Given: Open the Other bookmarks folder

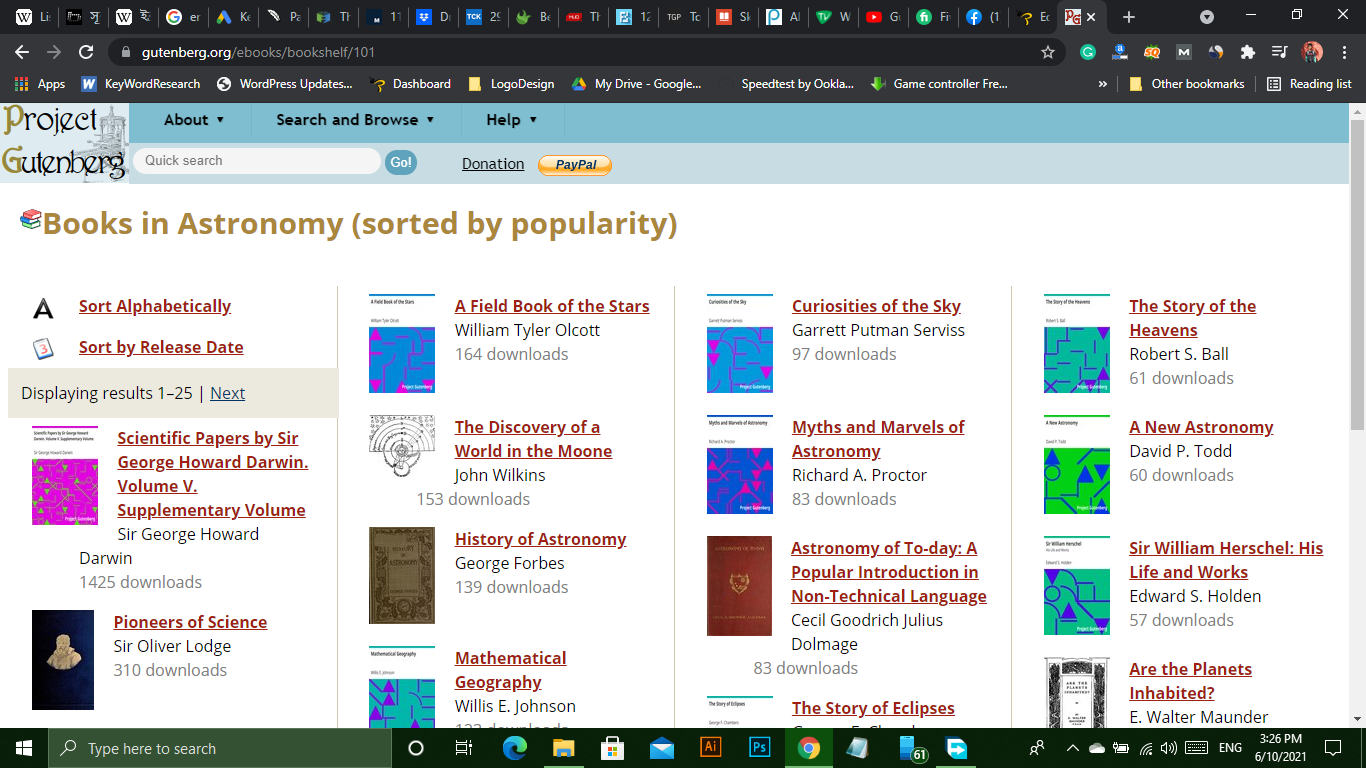Looking at the screenshot, I should point(1187,84).
